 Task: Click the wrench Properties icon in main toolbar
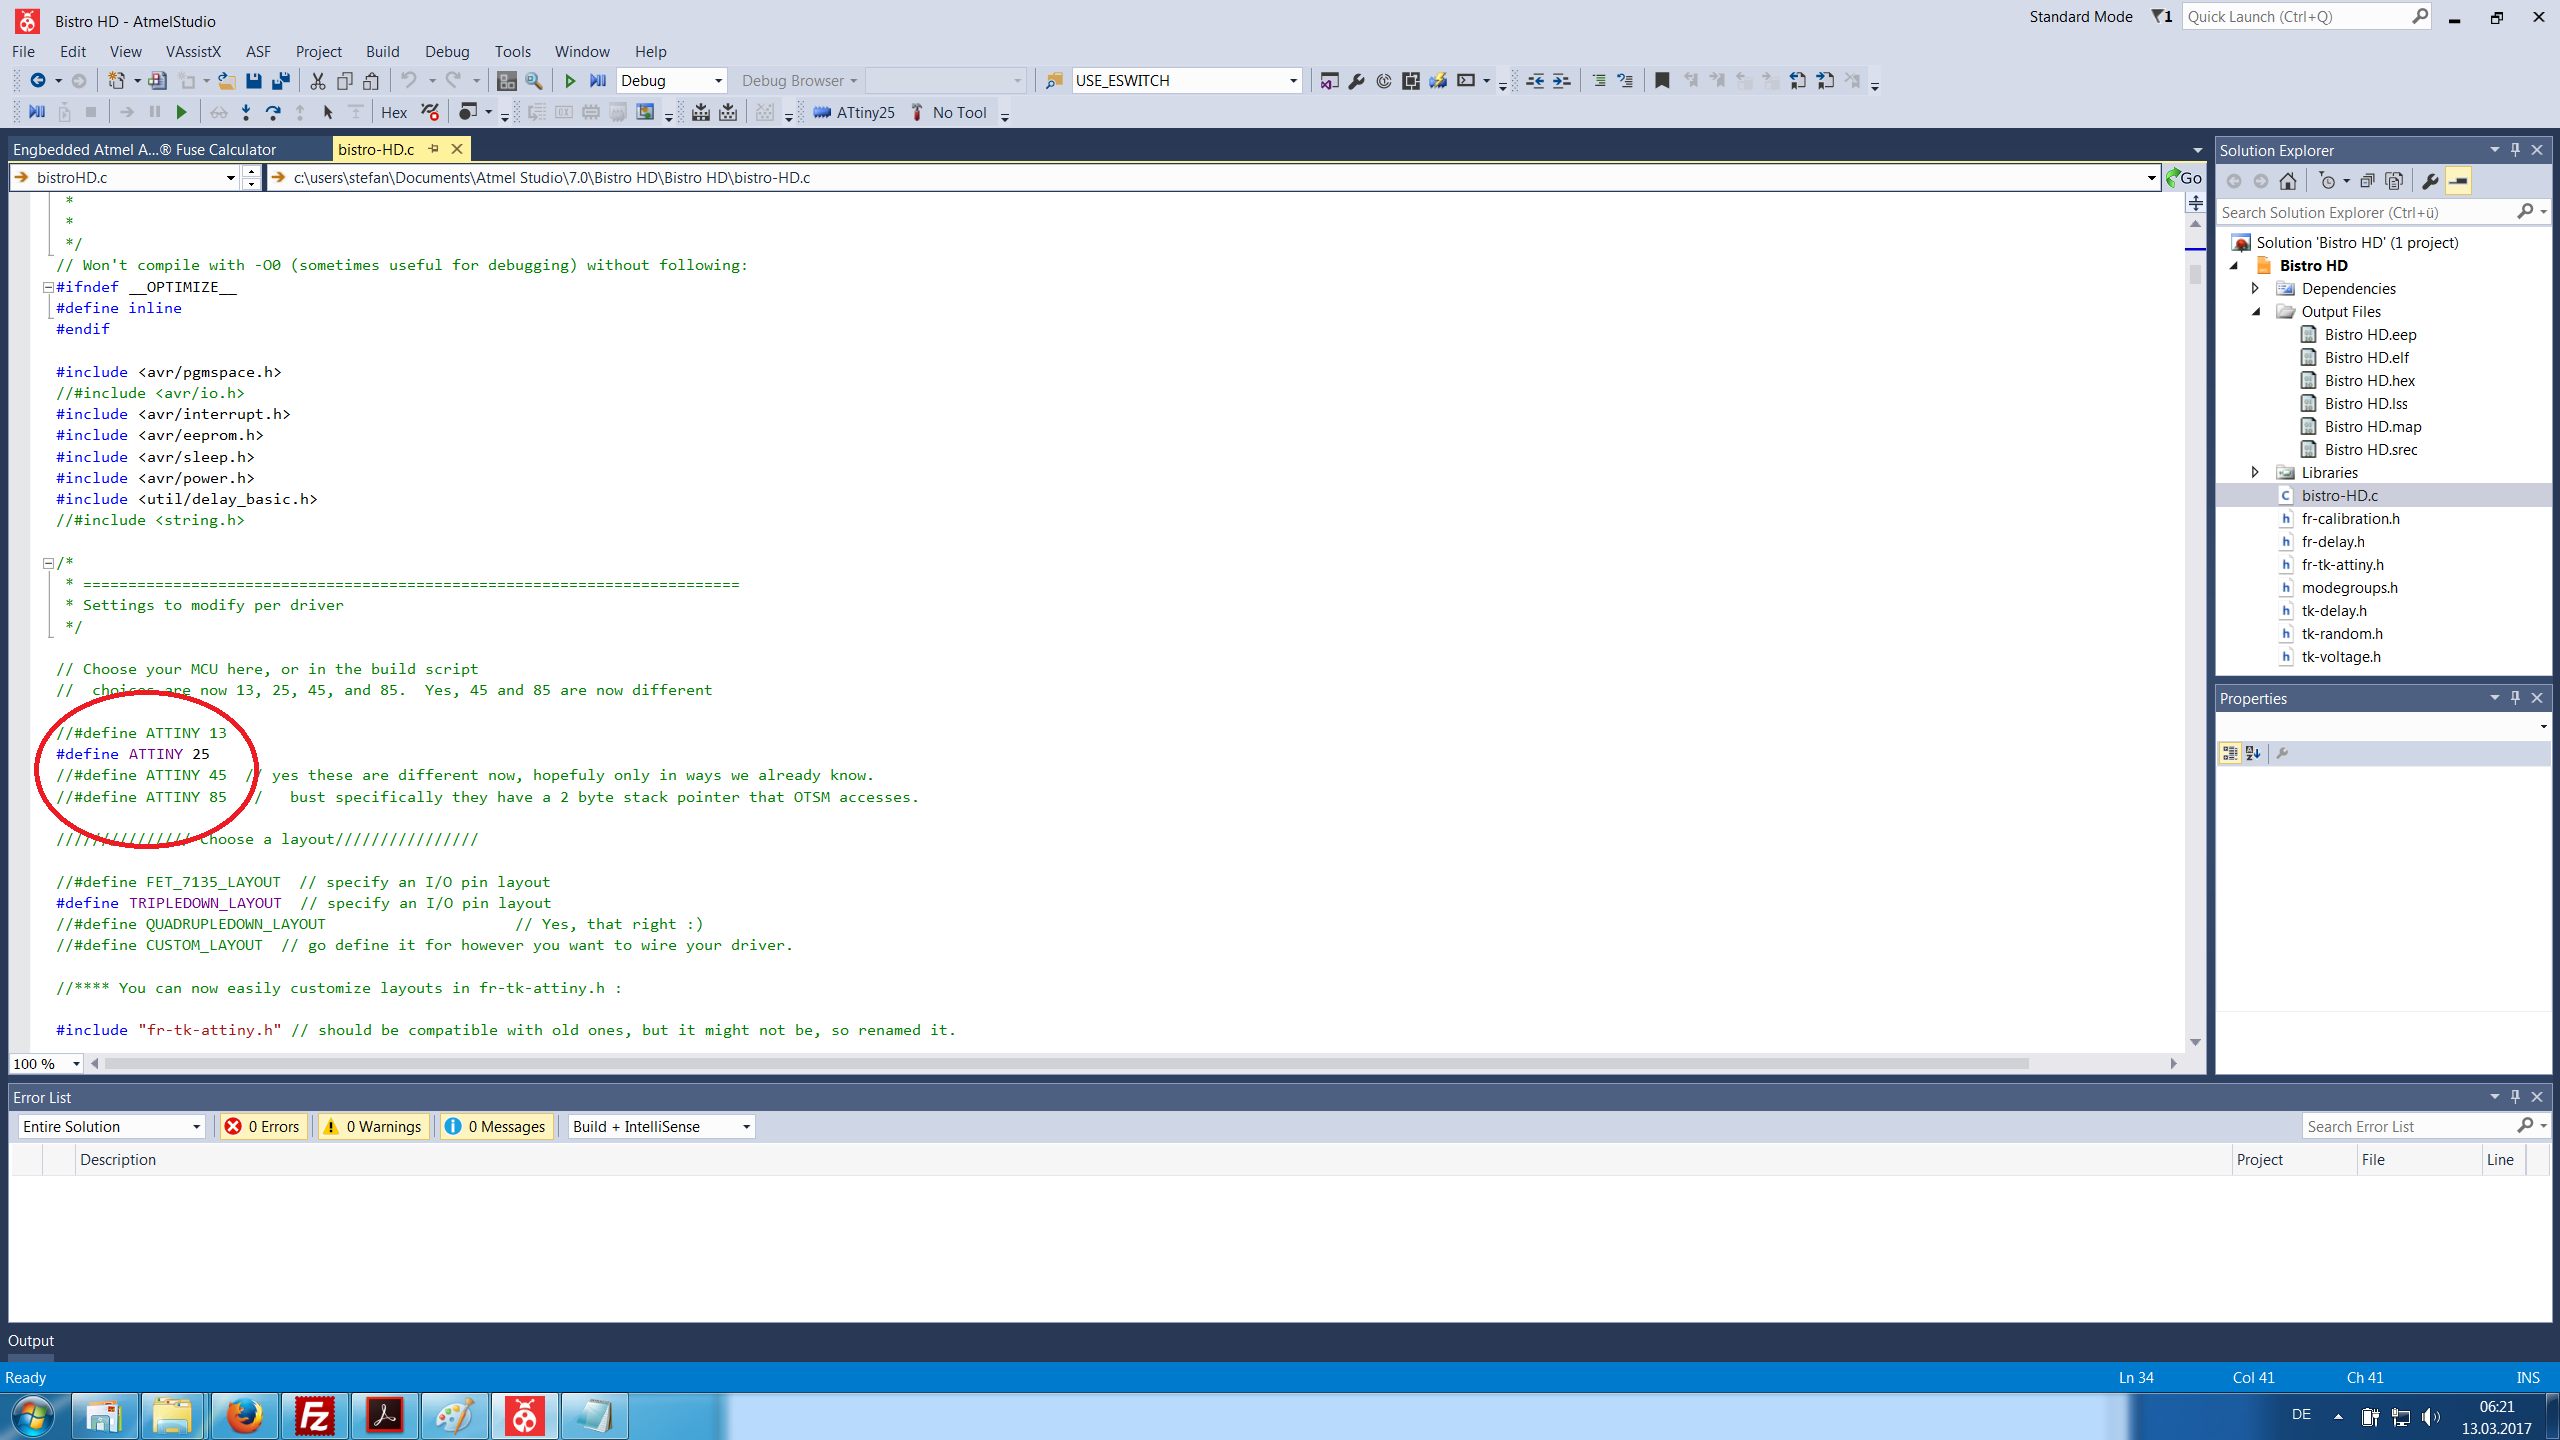pos(1356,81)
